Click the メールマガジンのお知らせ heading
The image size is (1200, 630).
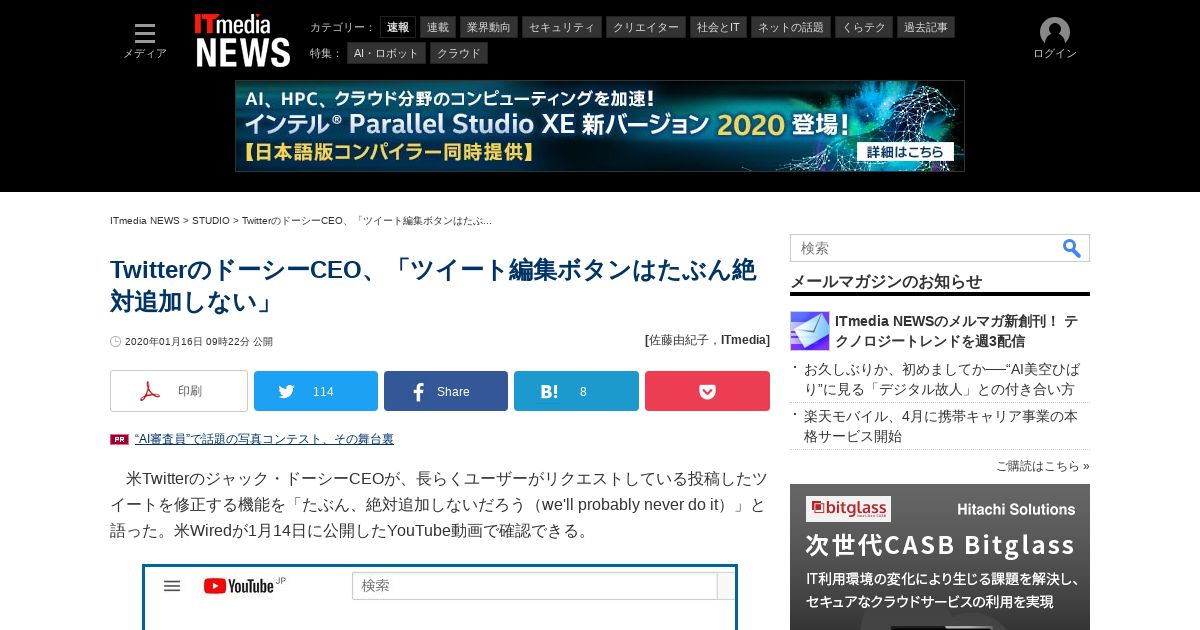pyautogui.click(x=886, y=281)
